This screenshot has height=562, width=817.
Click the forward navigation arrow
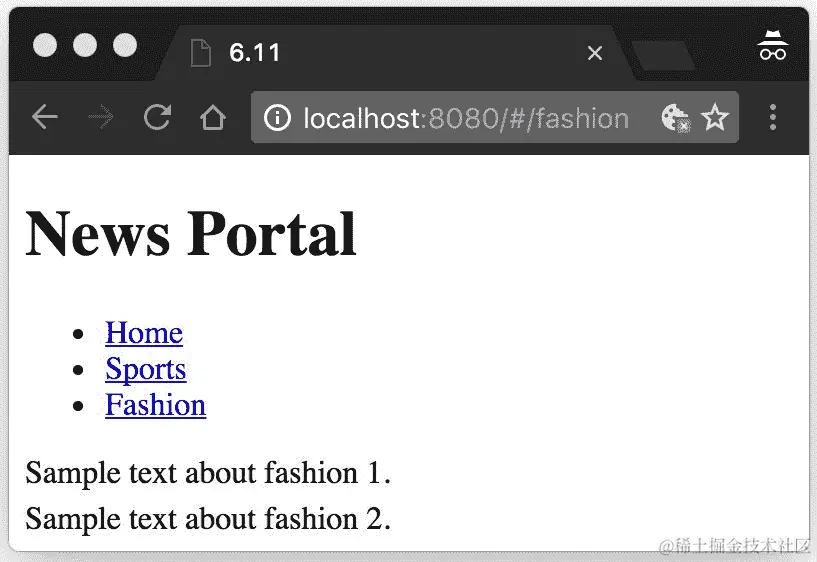click(x=101, y=116)
